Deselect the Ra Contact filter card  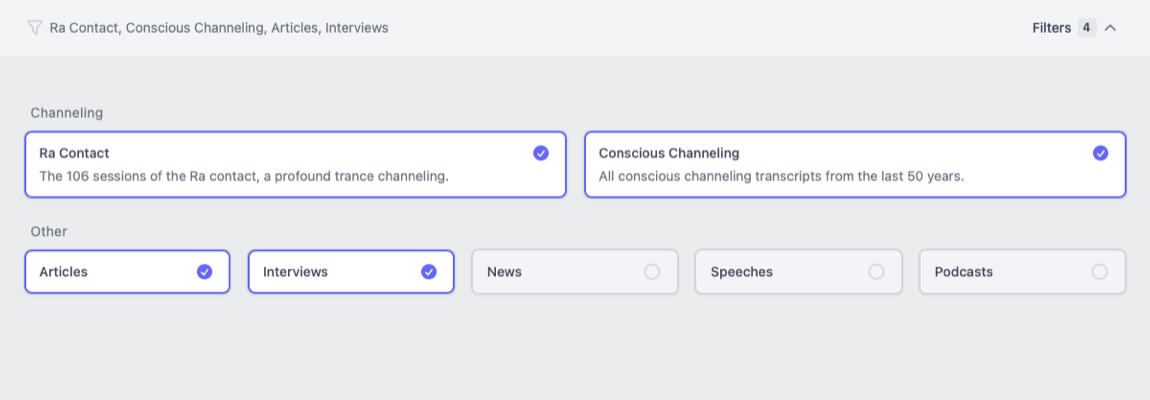295,165
